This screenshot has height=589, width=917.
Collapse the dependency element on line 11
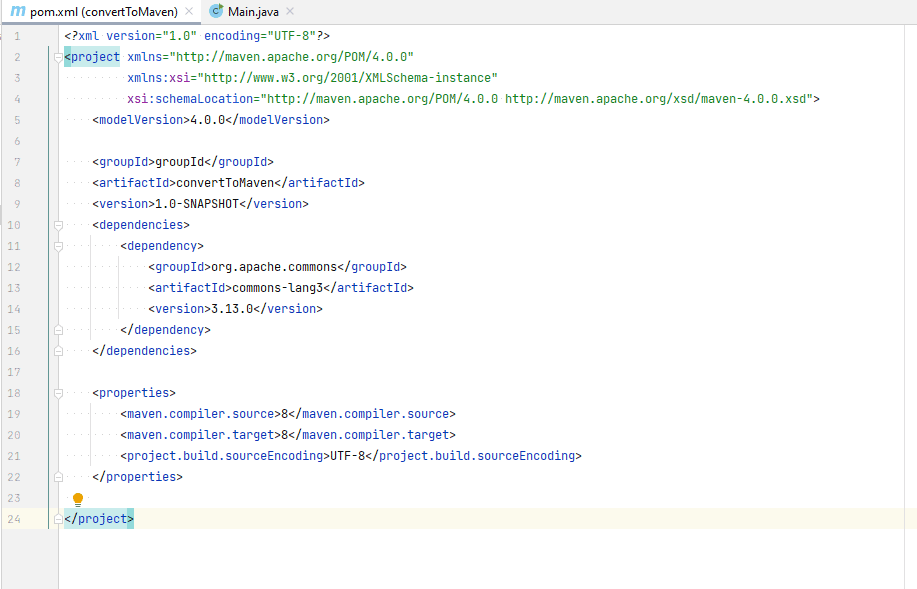point(58,246)
